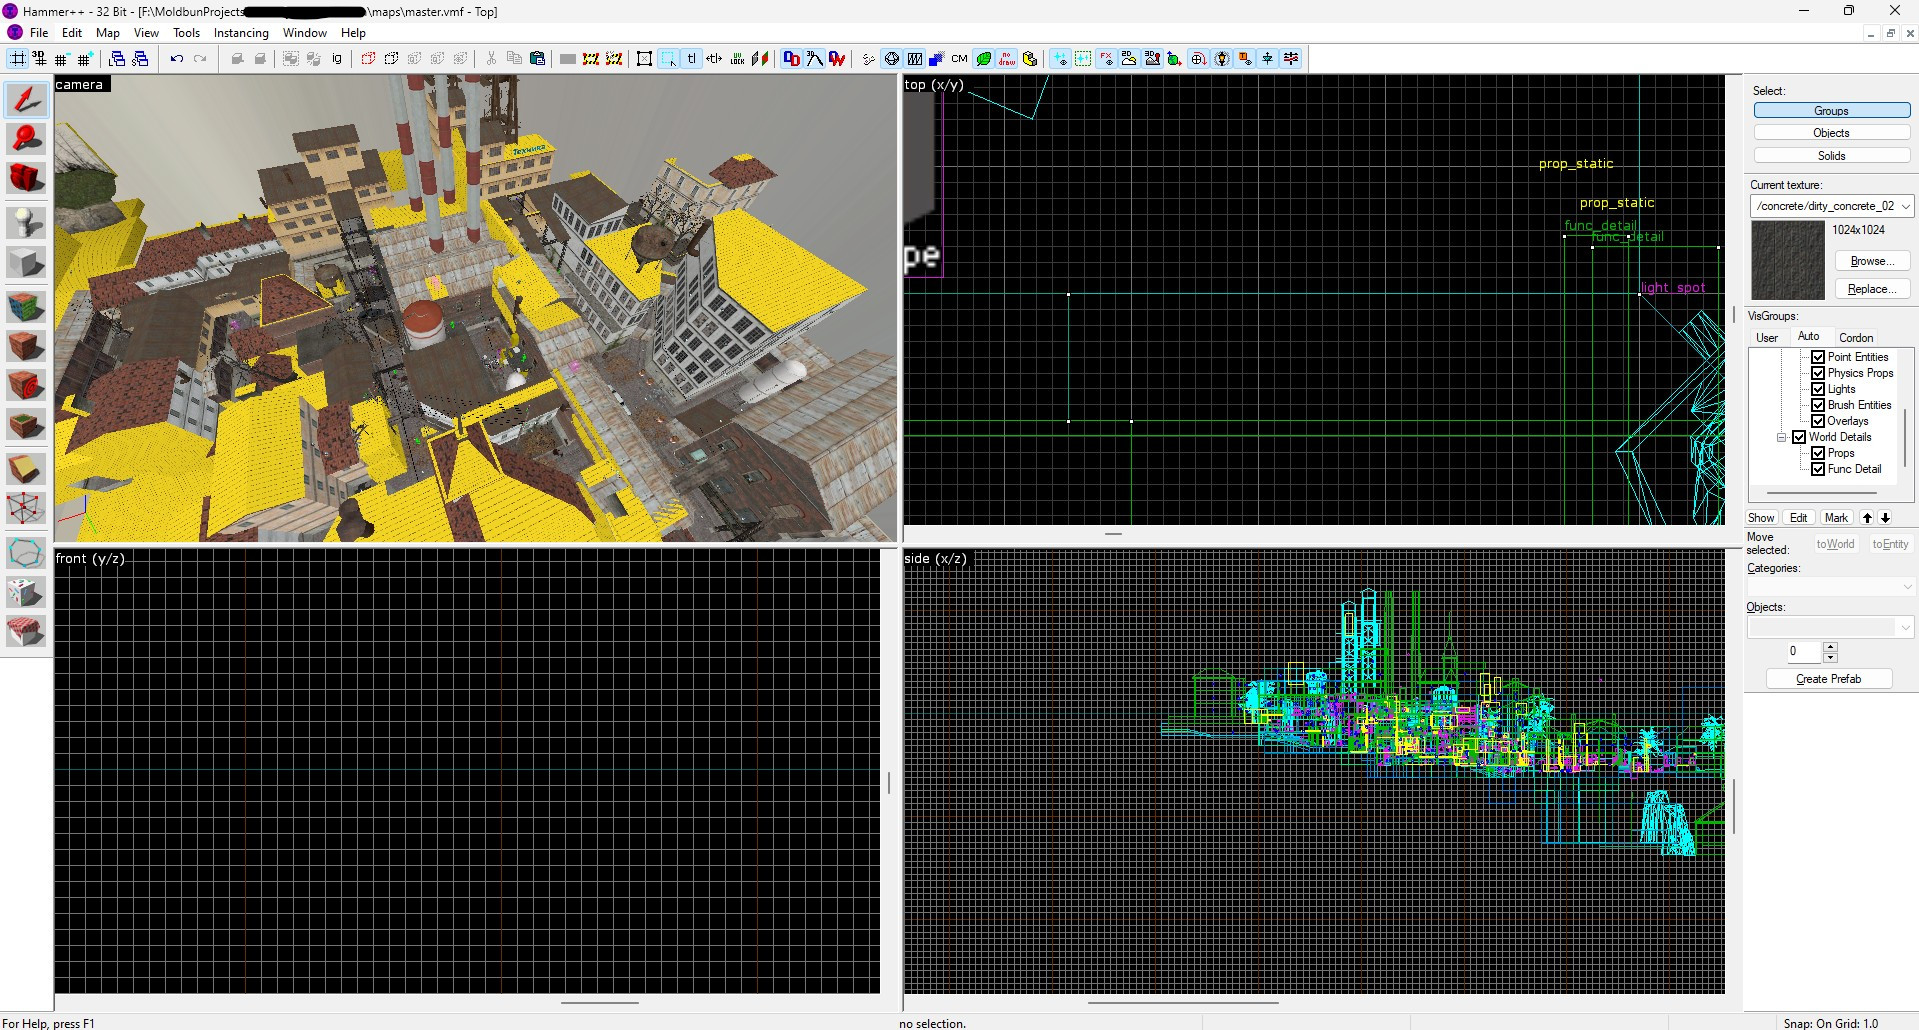
Task: Click the texture Replace button
Action: pyautogui.click(x=1871, y=289)
